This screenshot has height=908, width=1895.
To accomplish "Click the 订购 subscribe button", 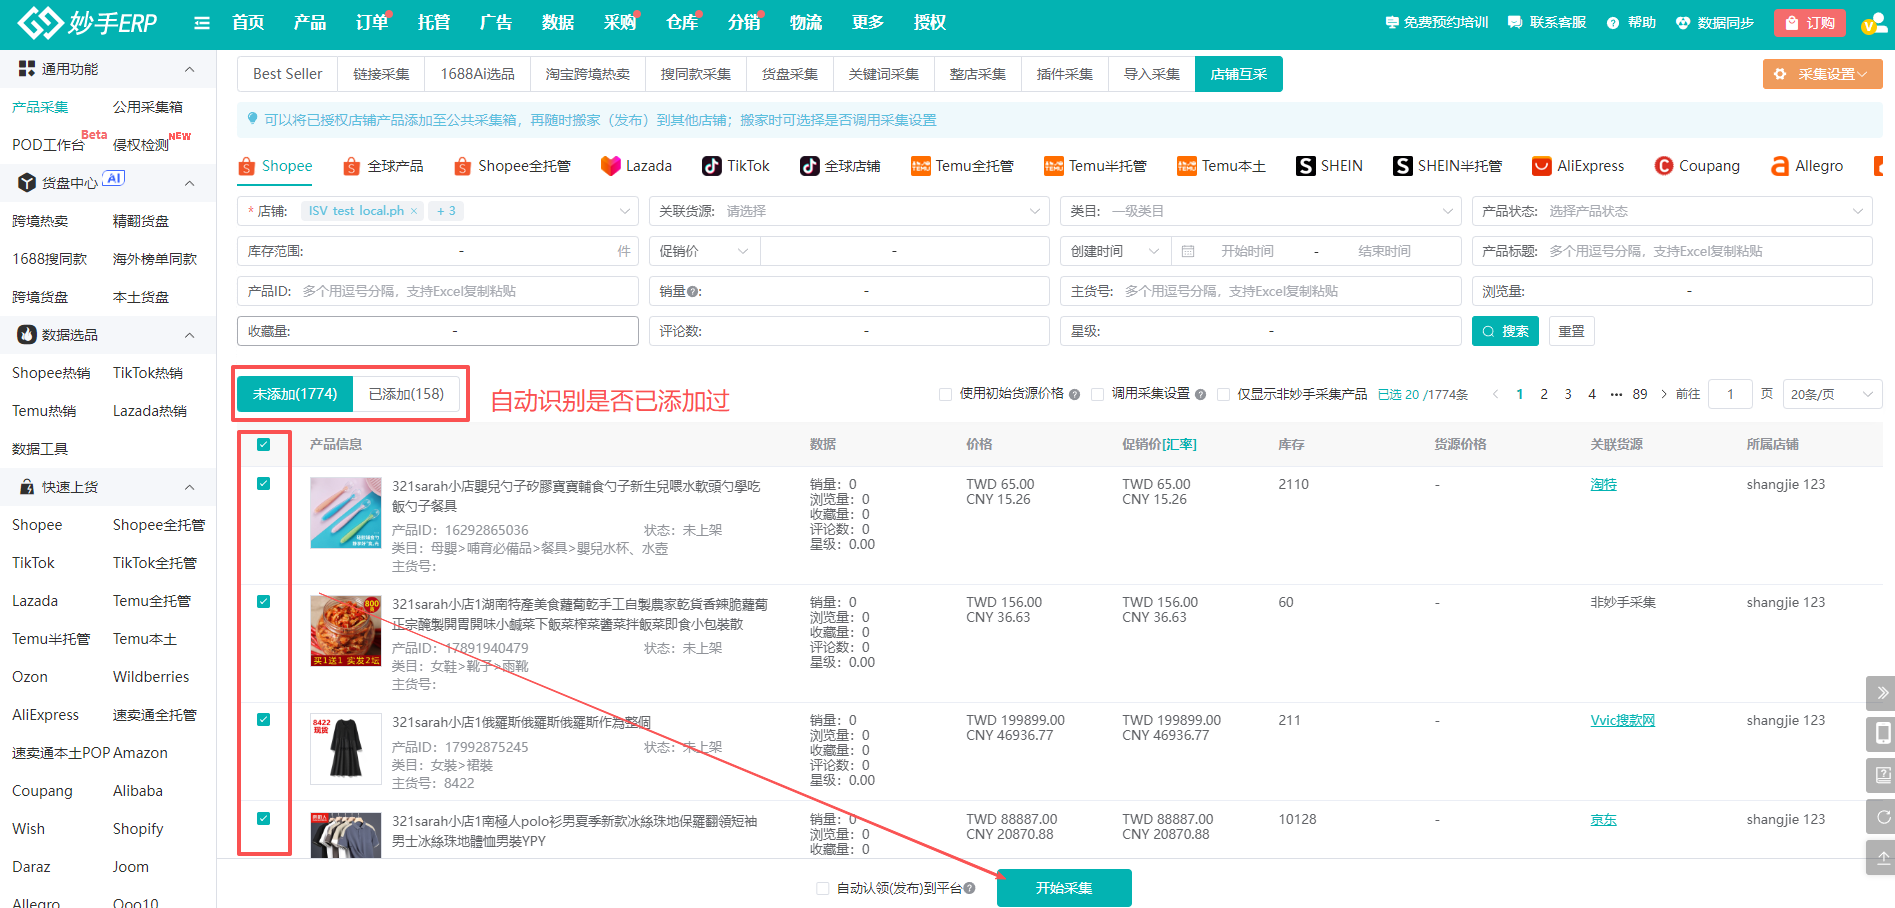I will (1810, 22).
